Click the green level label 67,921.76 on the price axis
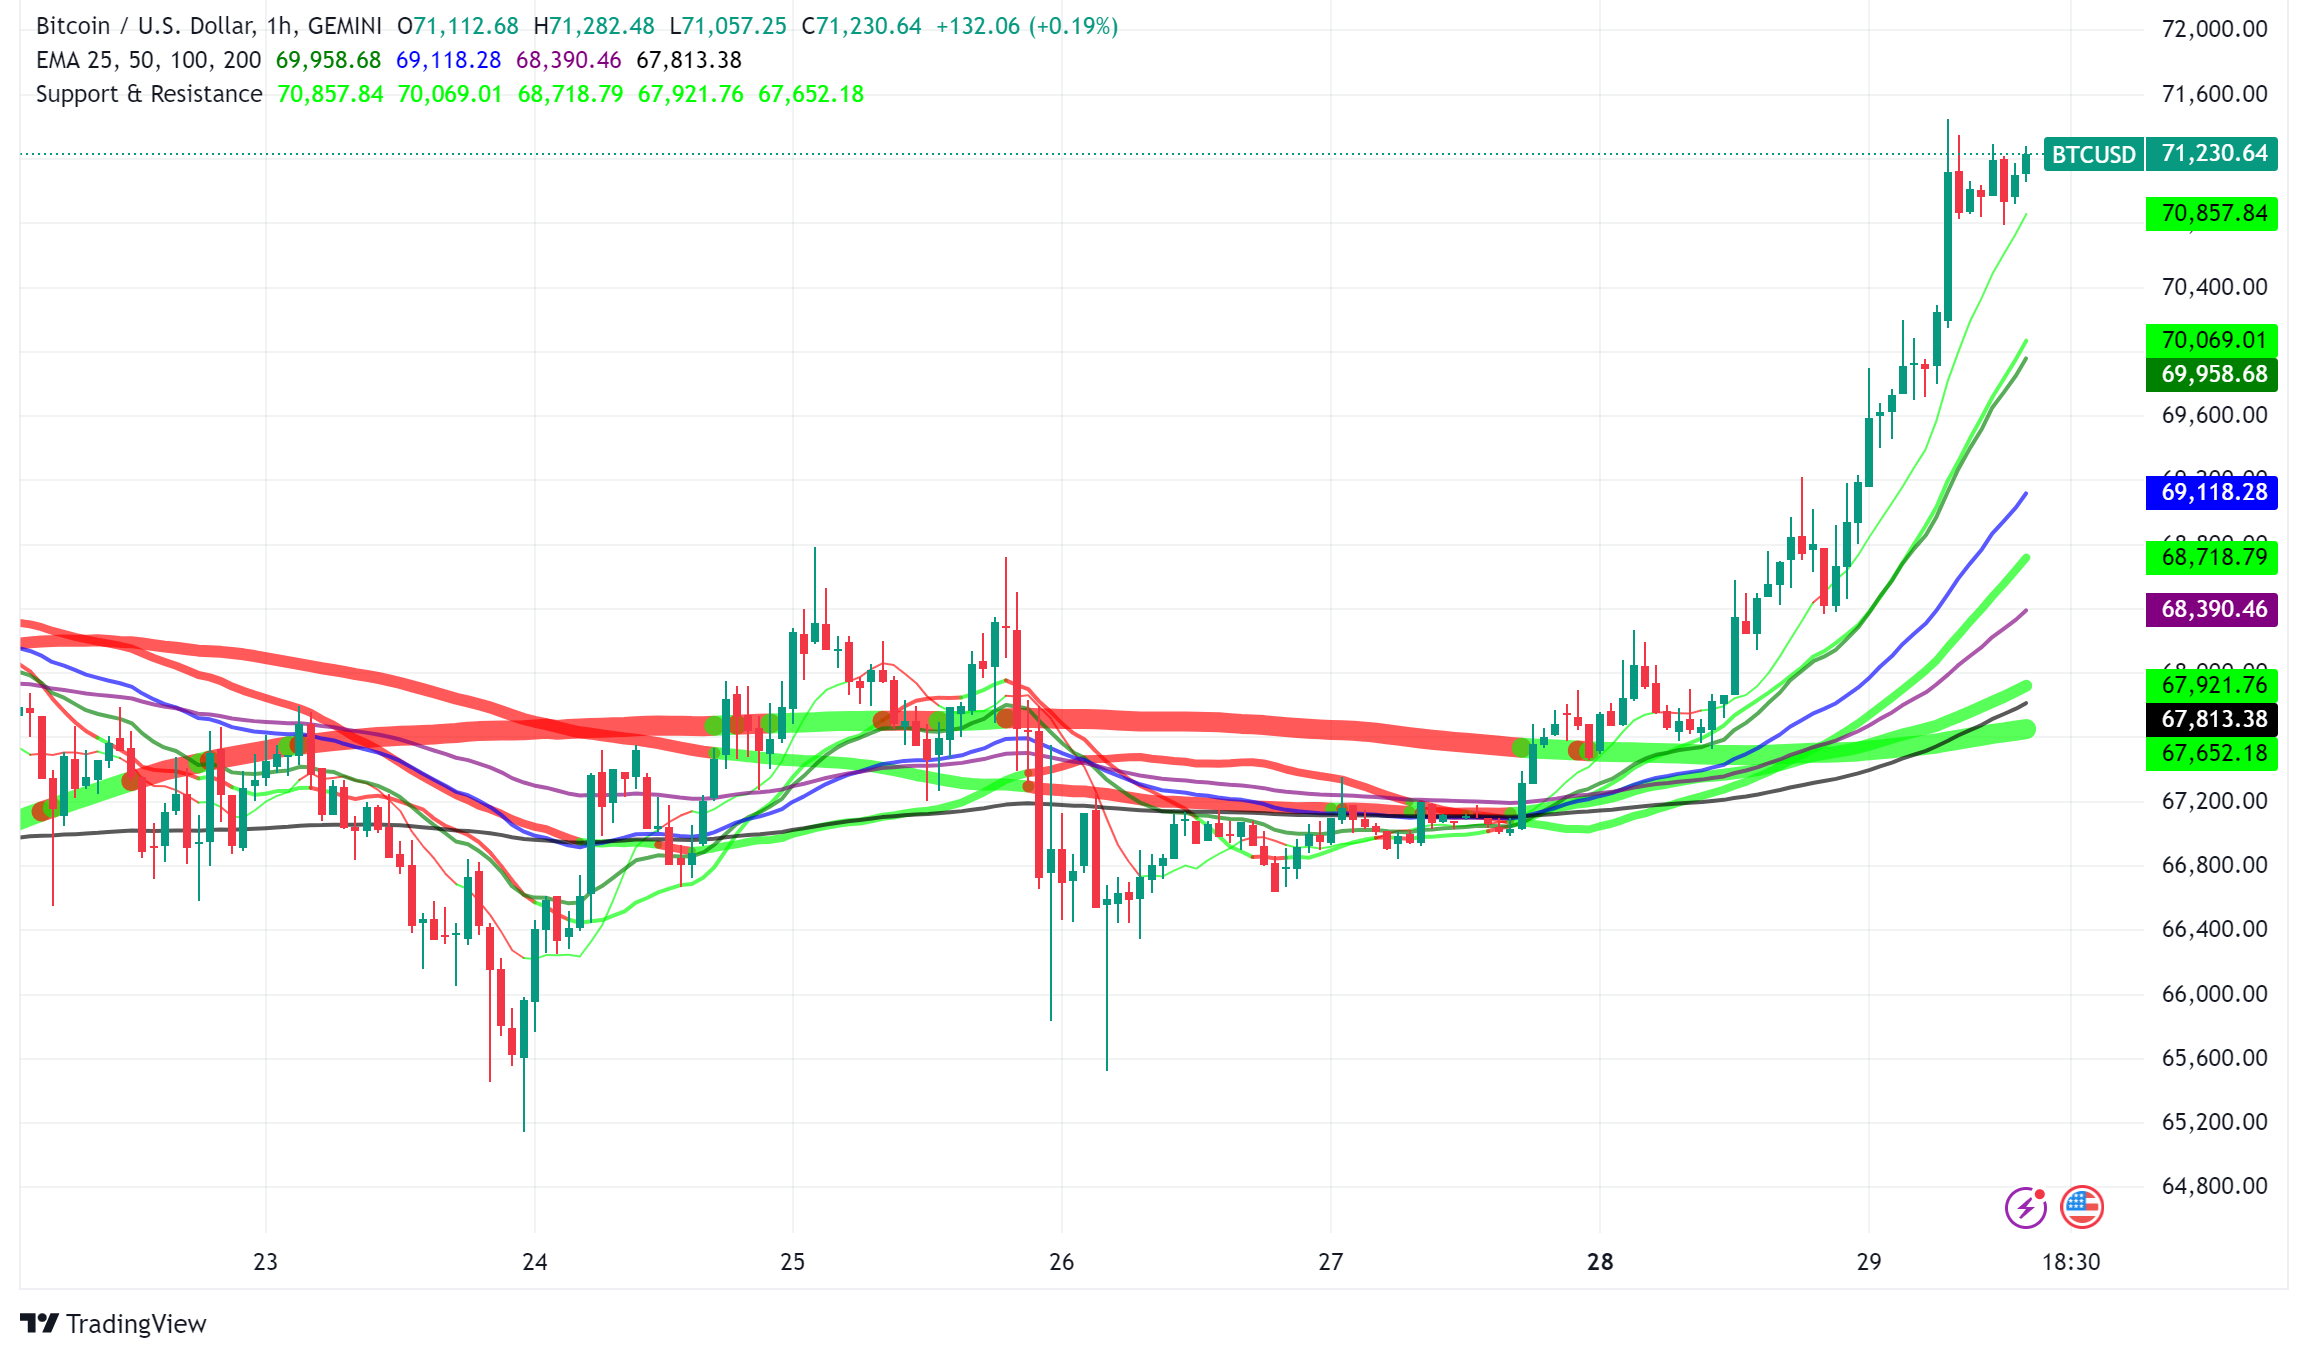Screen dimensions: 2308x1359 click(x=2212, y=685)
